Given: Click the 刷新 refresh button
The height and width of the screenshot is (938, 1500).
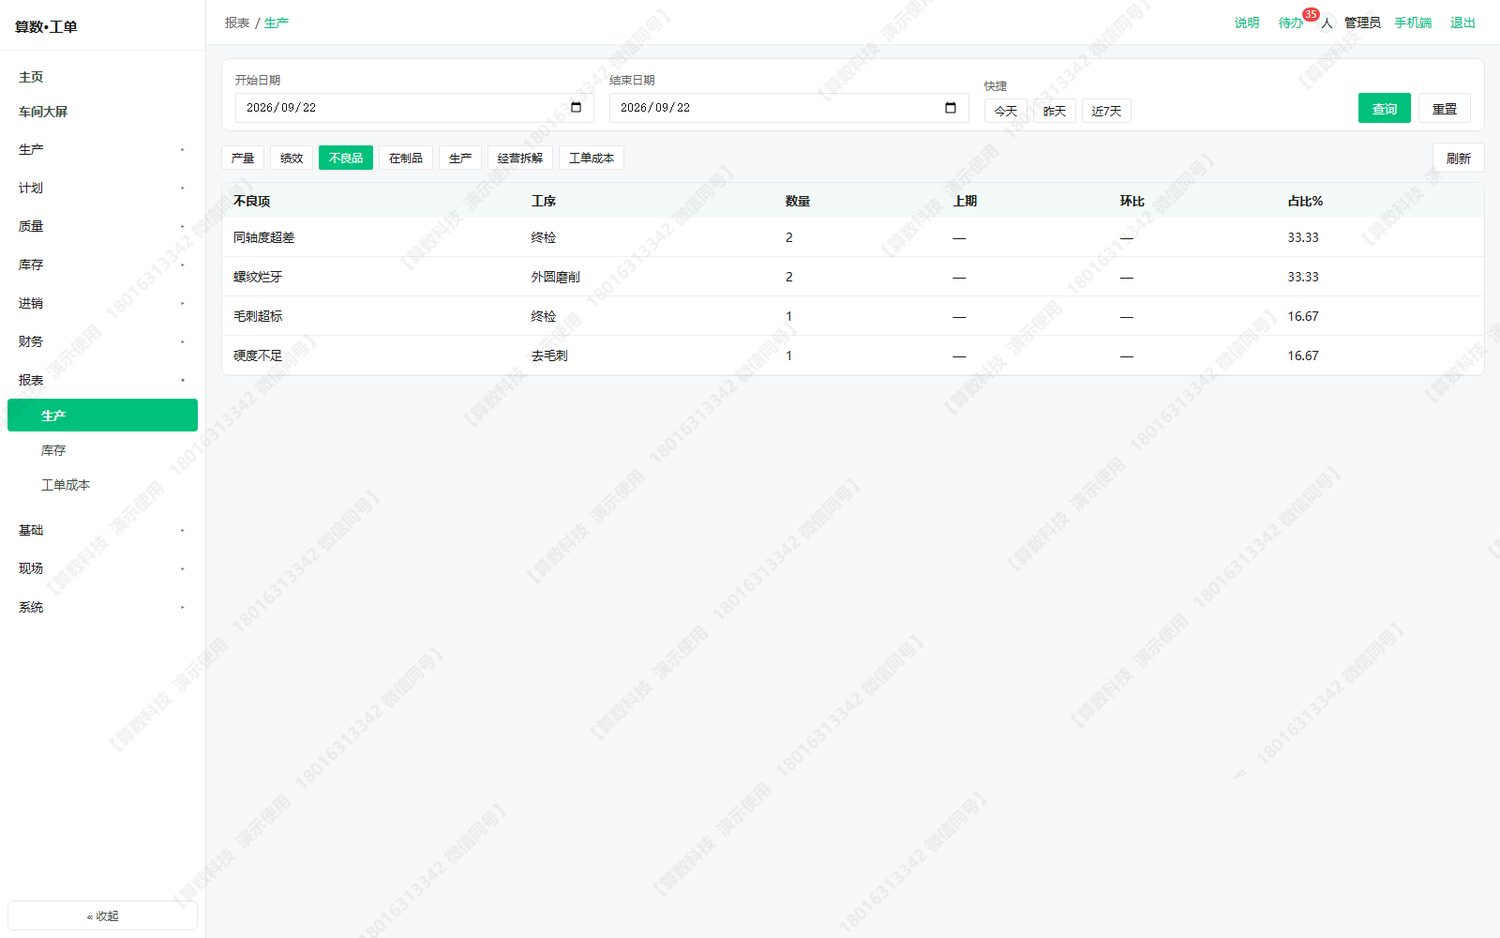Looking at the screenshot, I should [x=1458, y=158].
